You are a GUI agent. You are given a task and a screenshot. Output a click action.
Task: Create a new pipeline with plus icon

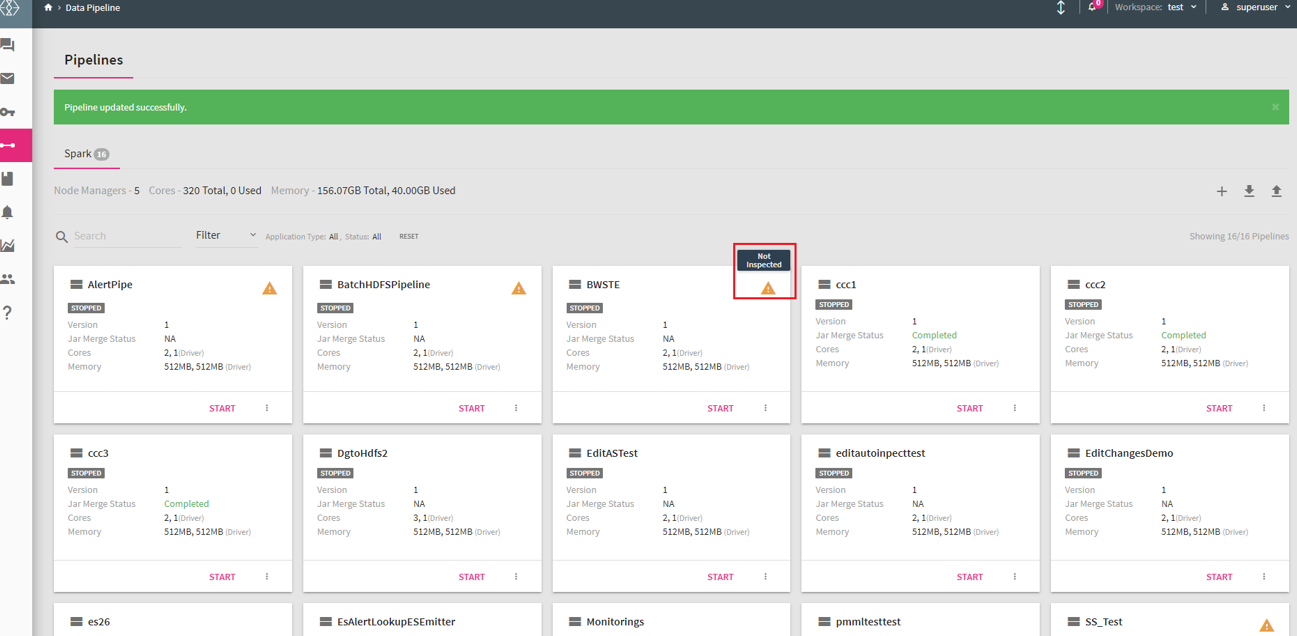click(1221, 191)
